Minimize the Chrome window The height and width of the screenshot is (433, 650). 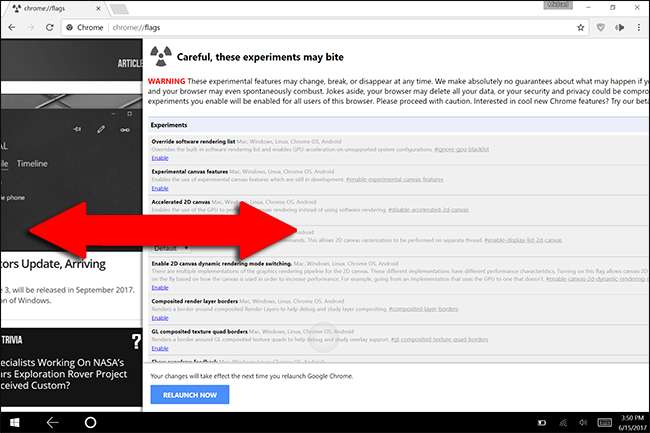[588, 7]
